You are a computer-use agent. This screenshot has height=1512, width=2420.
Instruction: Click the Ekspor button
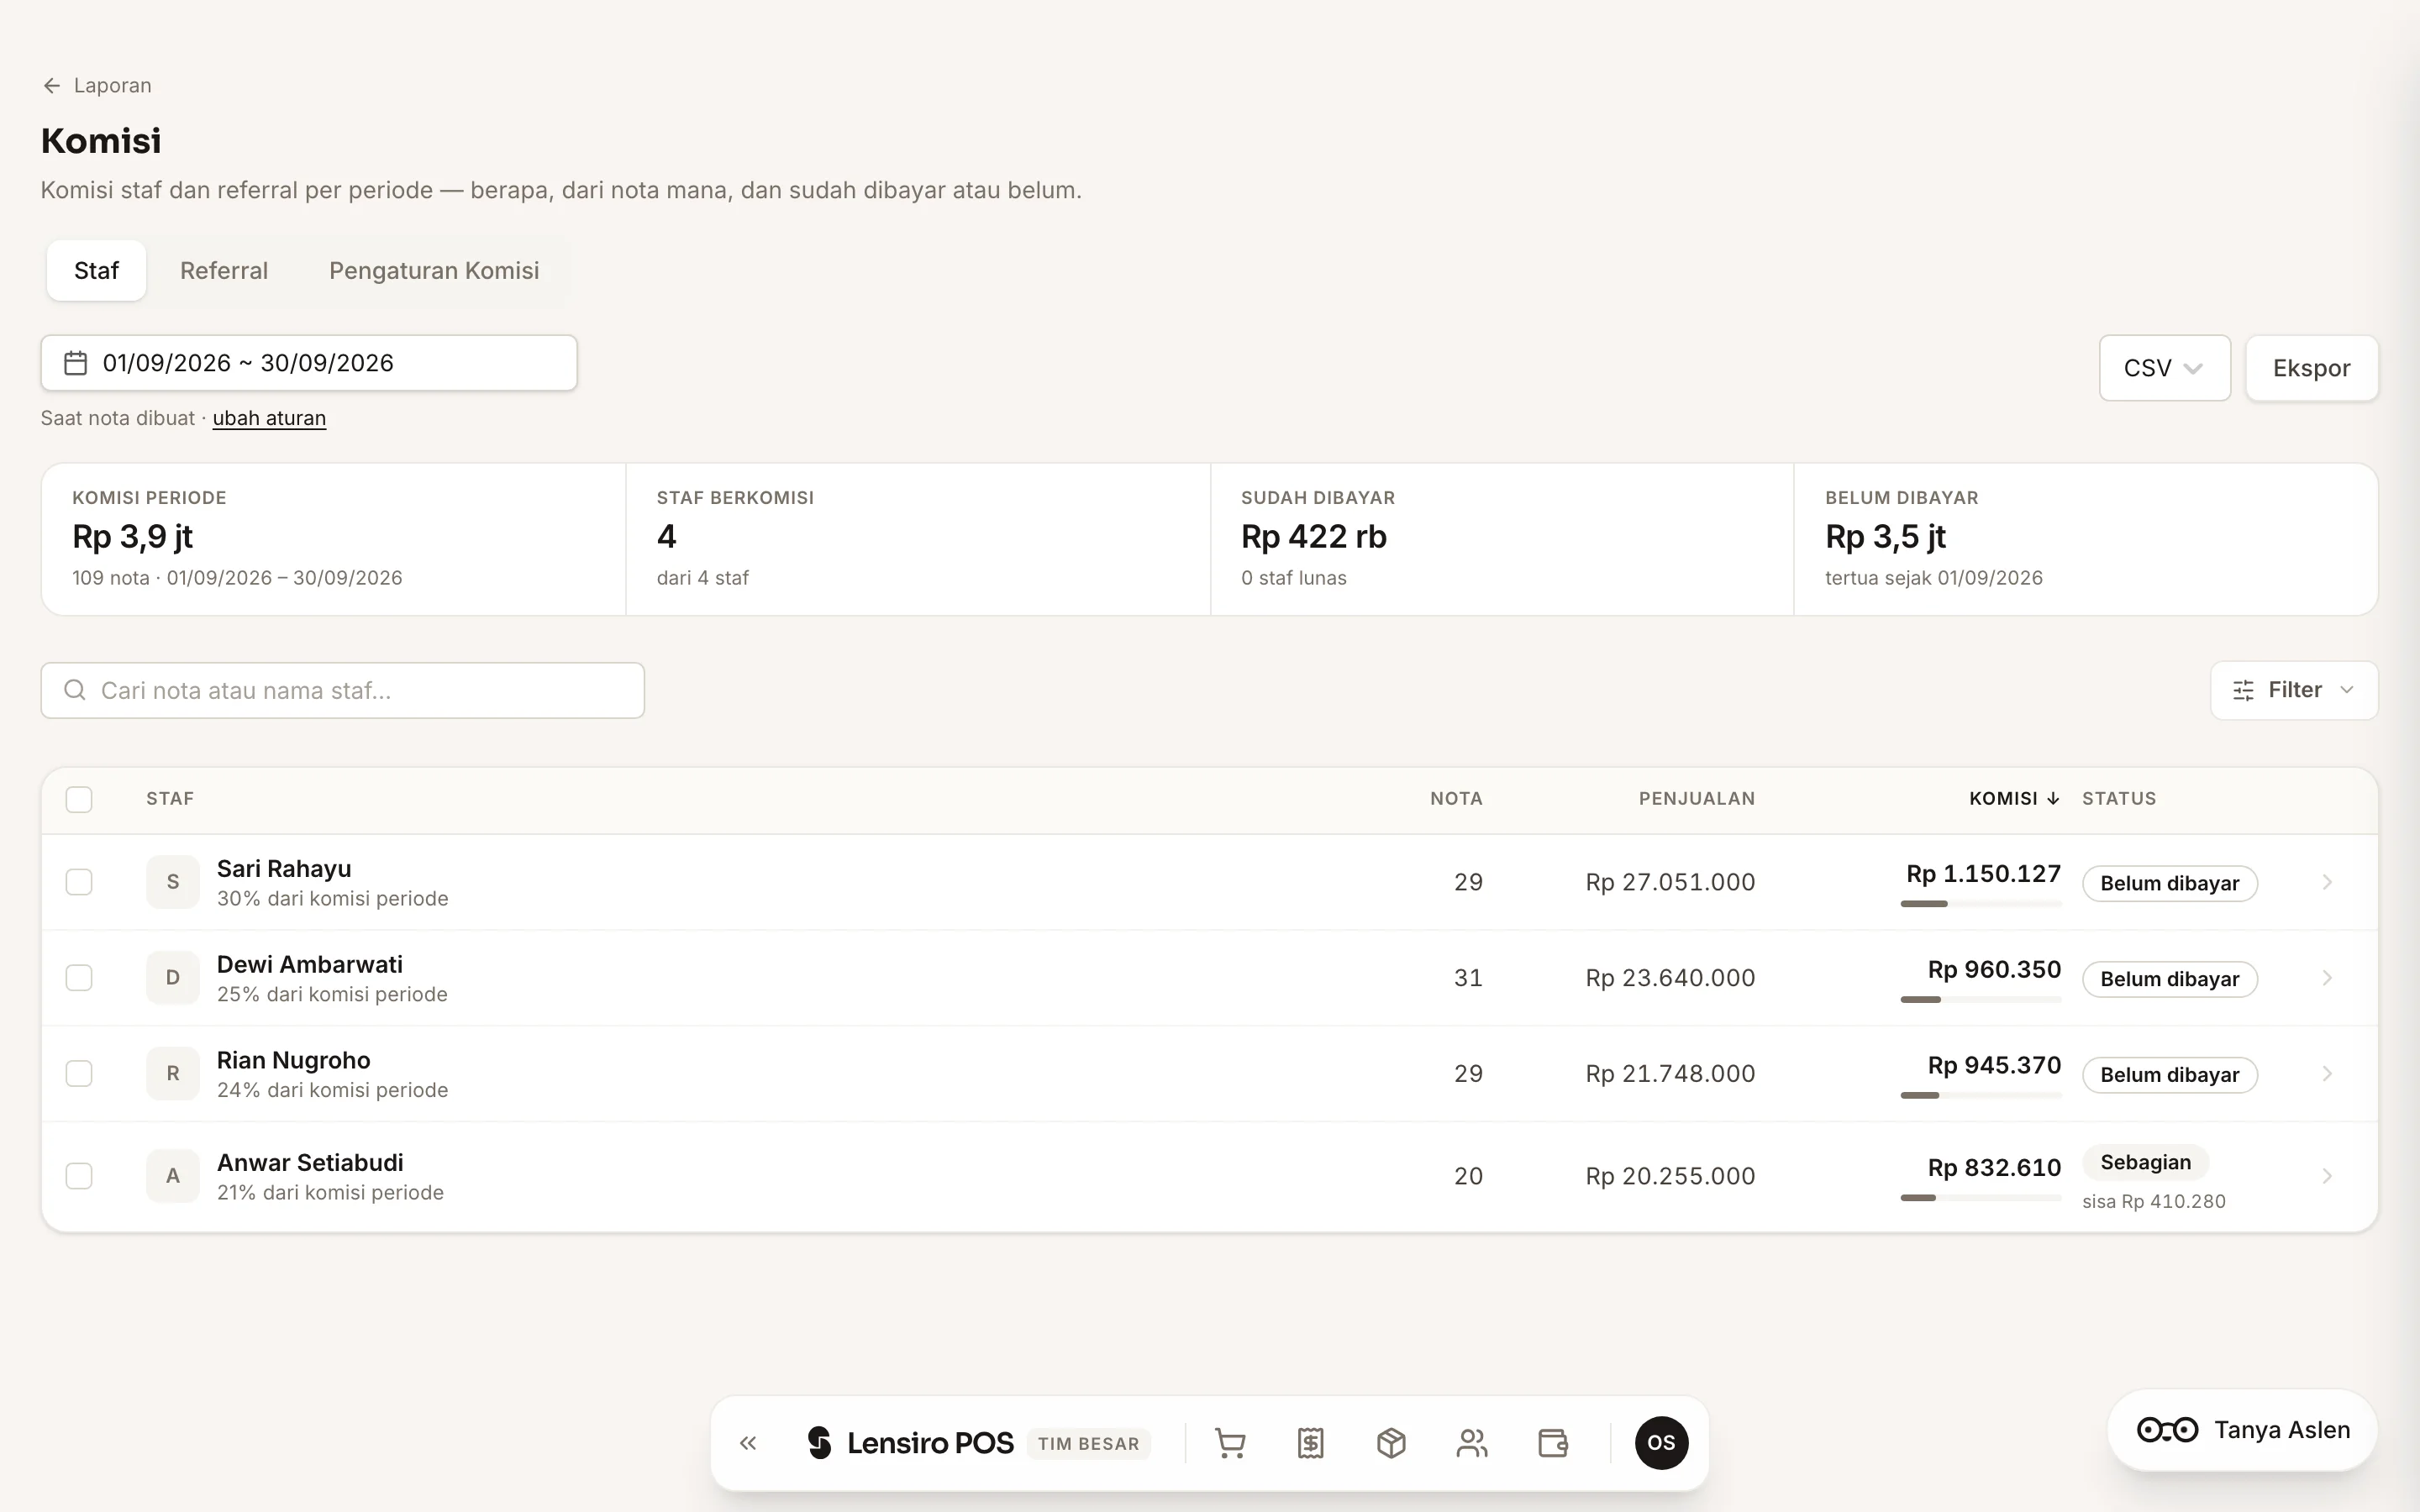point(2312,368)
